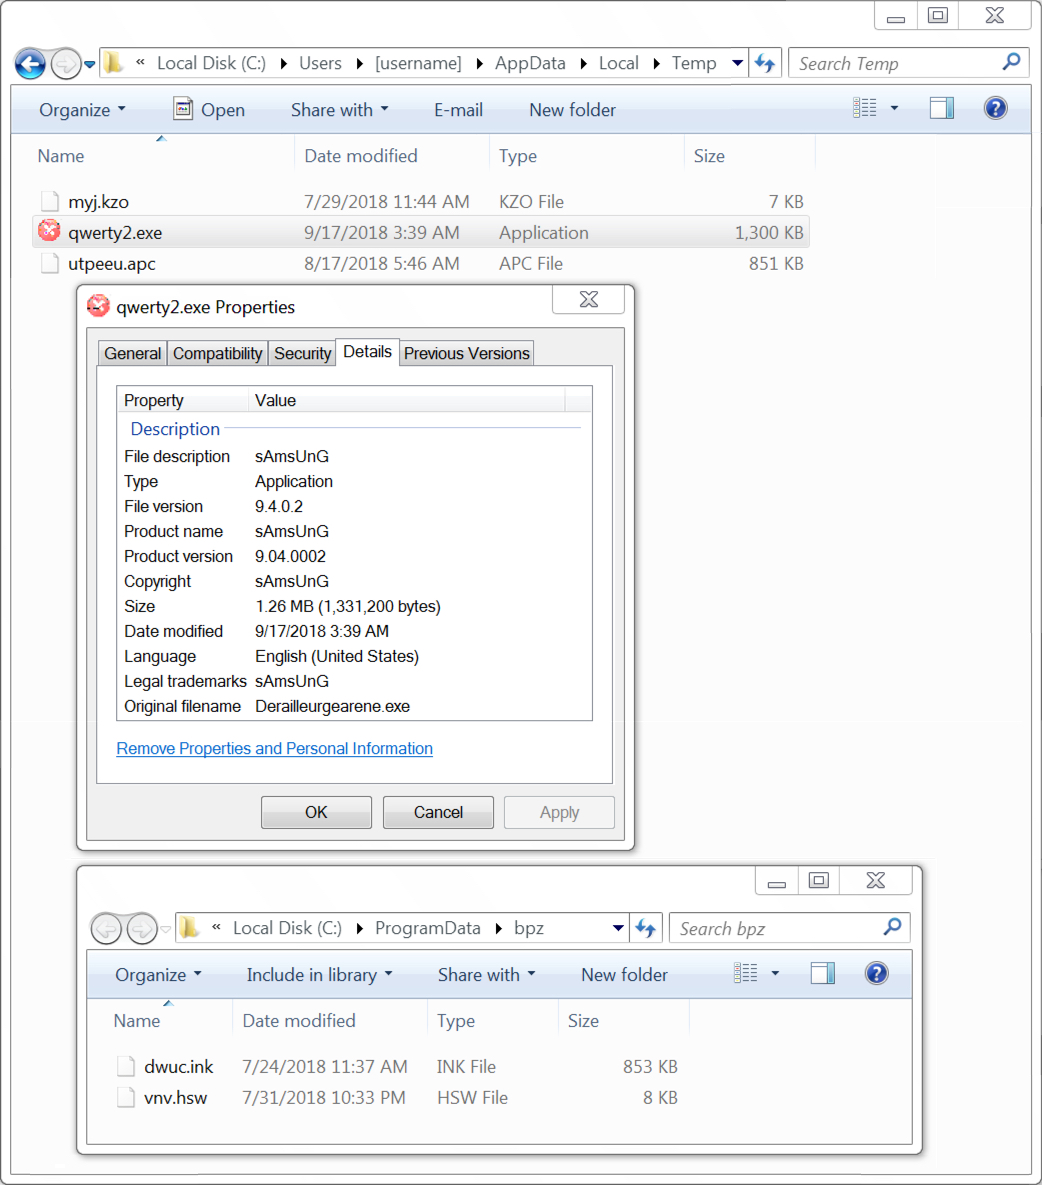The image size is (1042, 1185).
Task: Open view options dropdown arrow in Temp window
Action: pyautogui.click(x=895, y=109)
